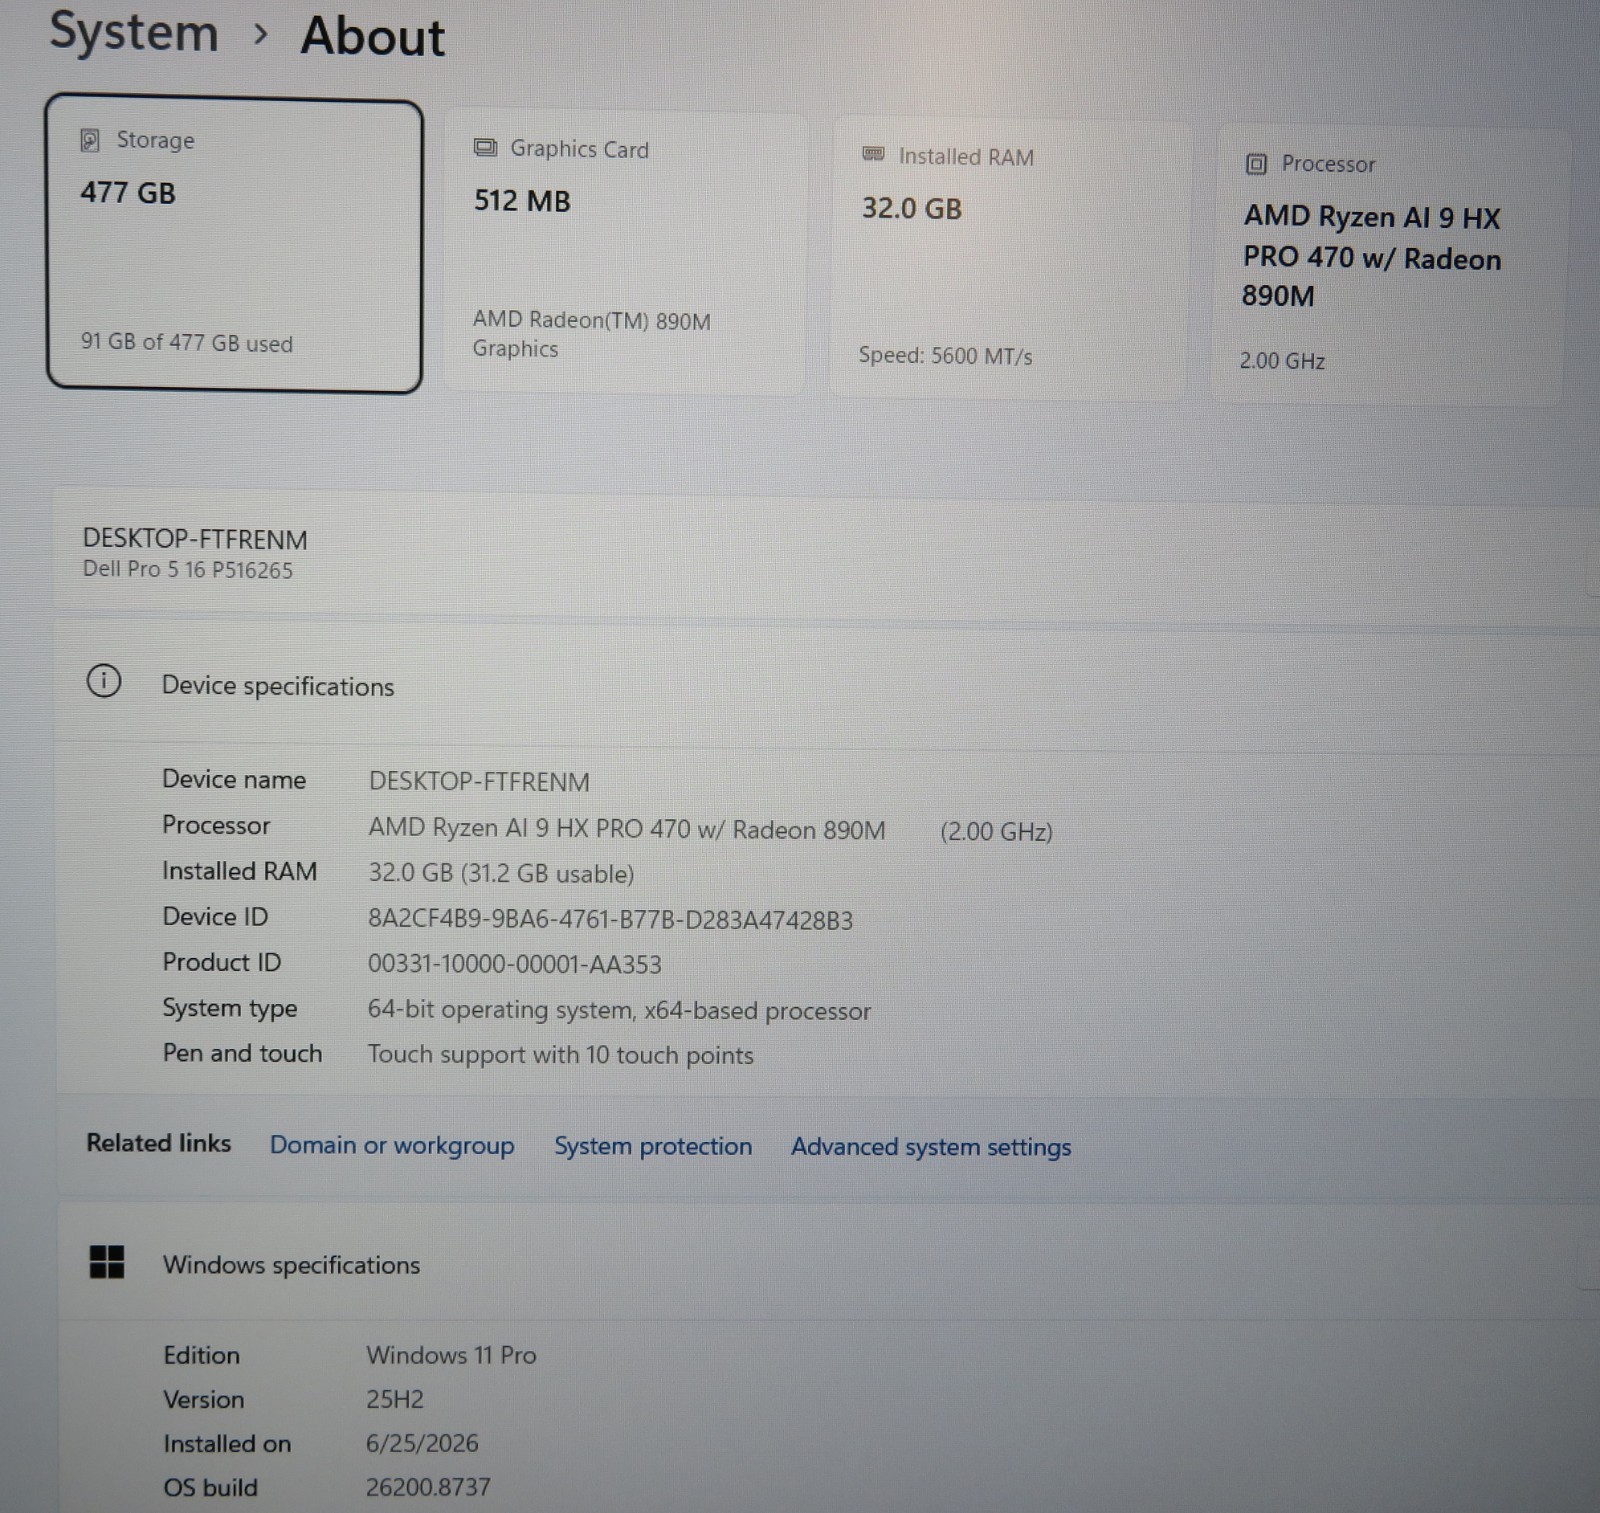Collapse the Windows specifications section
Image resolution: width=1600 pixels, height=1513 pixels.
click(828, 1264)
